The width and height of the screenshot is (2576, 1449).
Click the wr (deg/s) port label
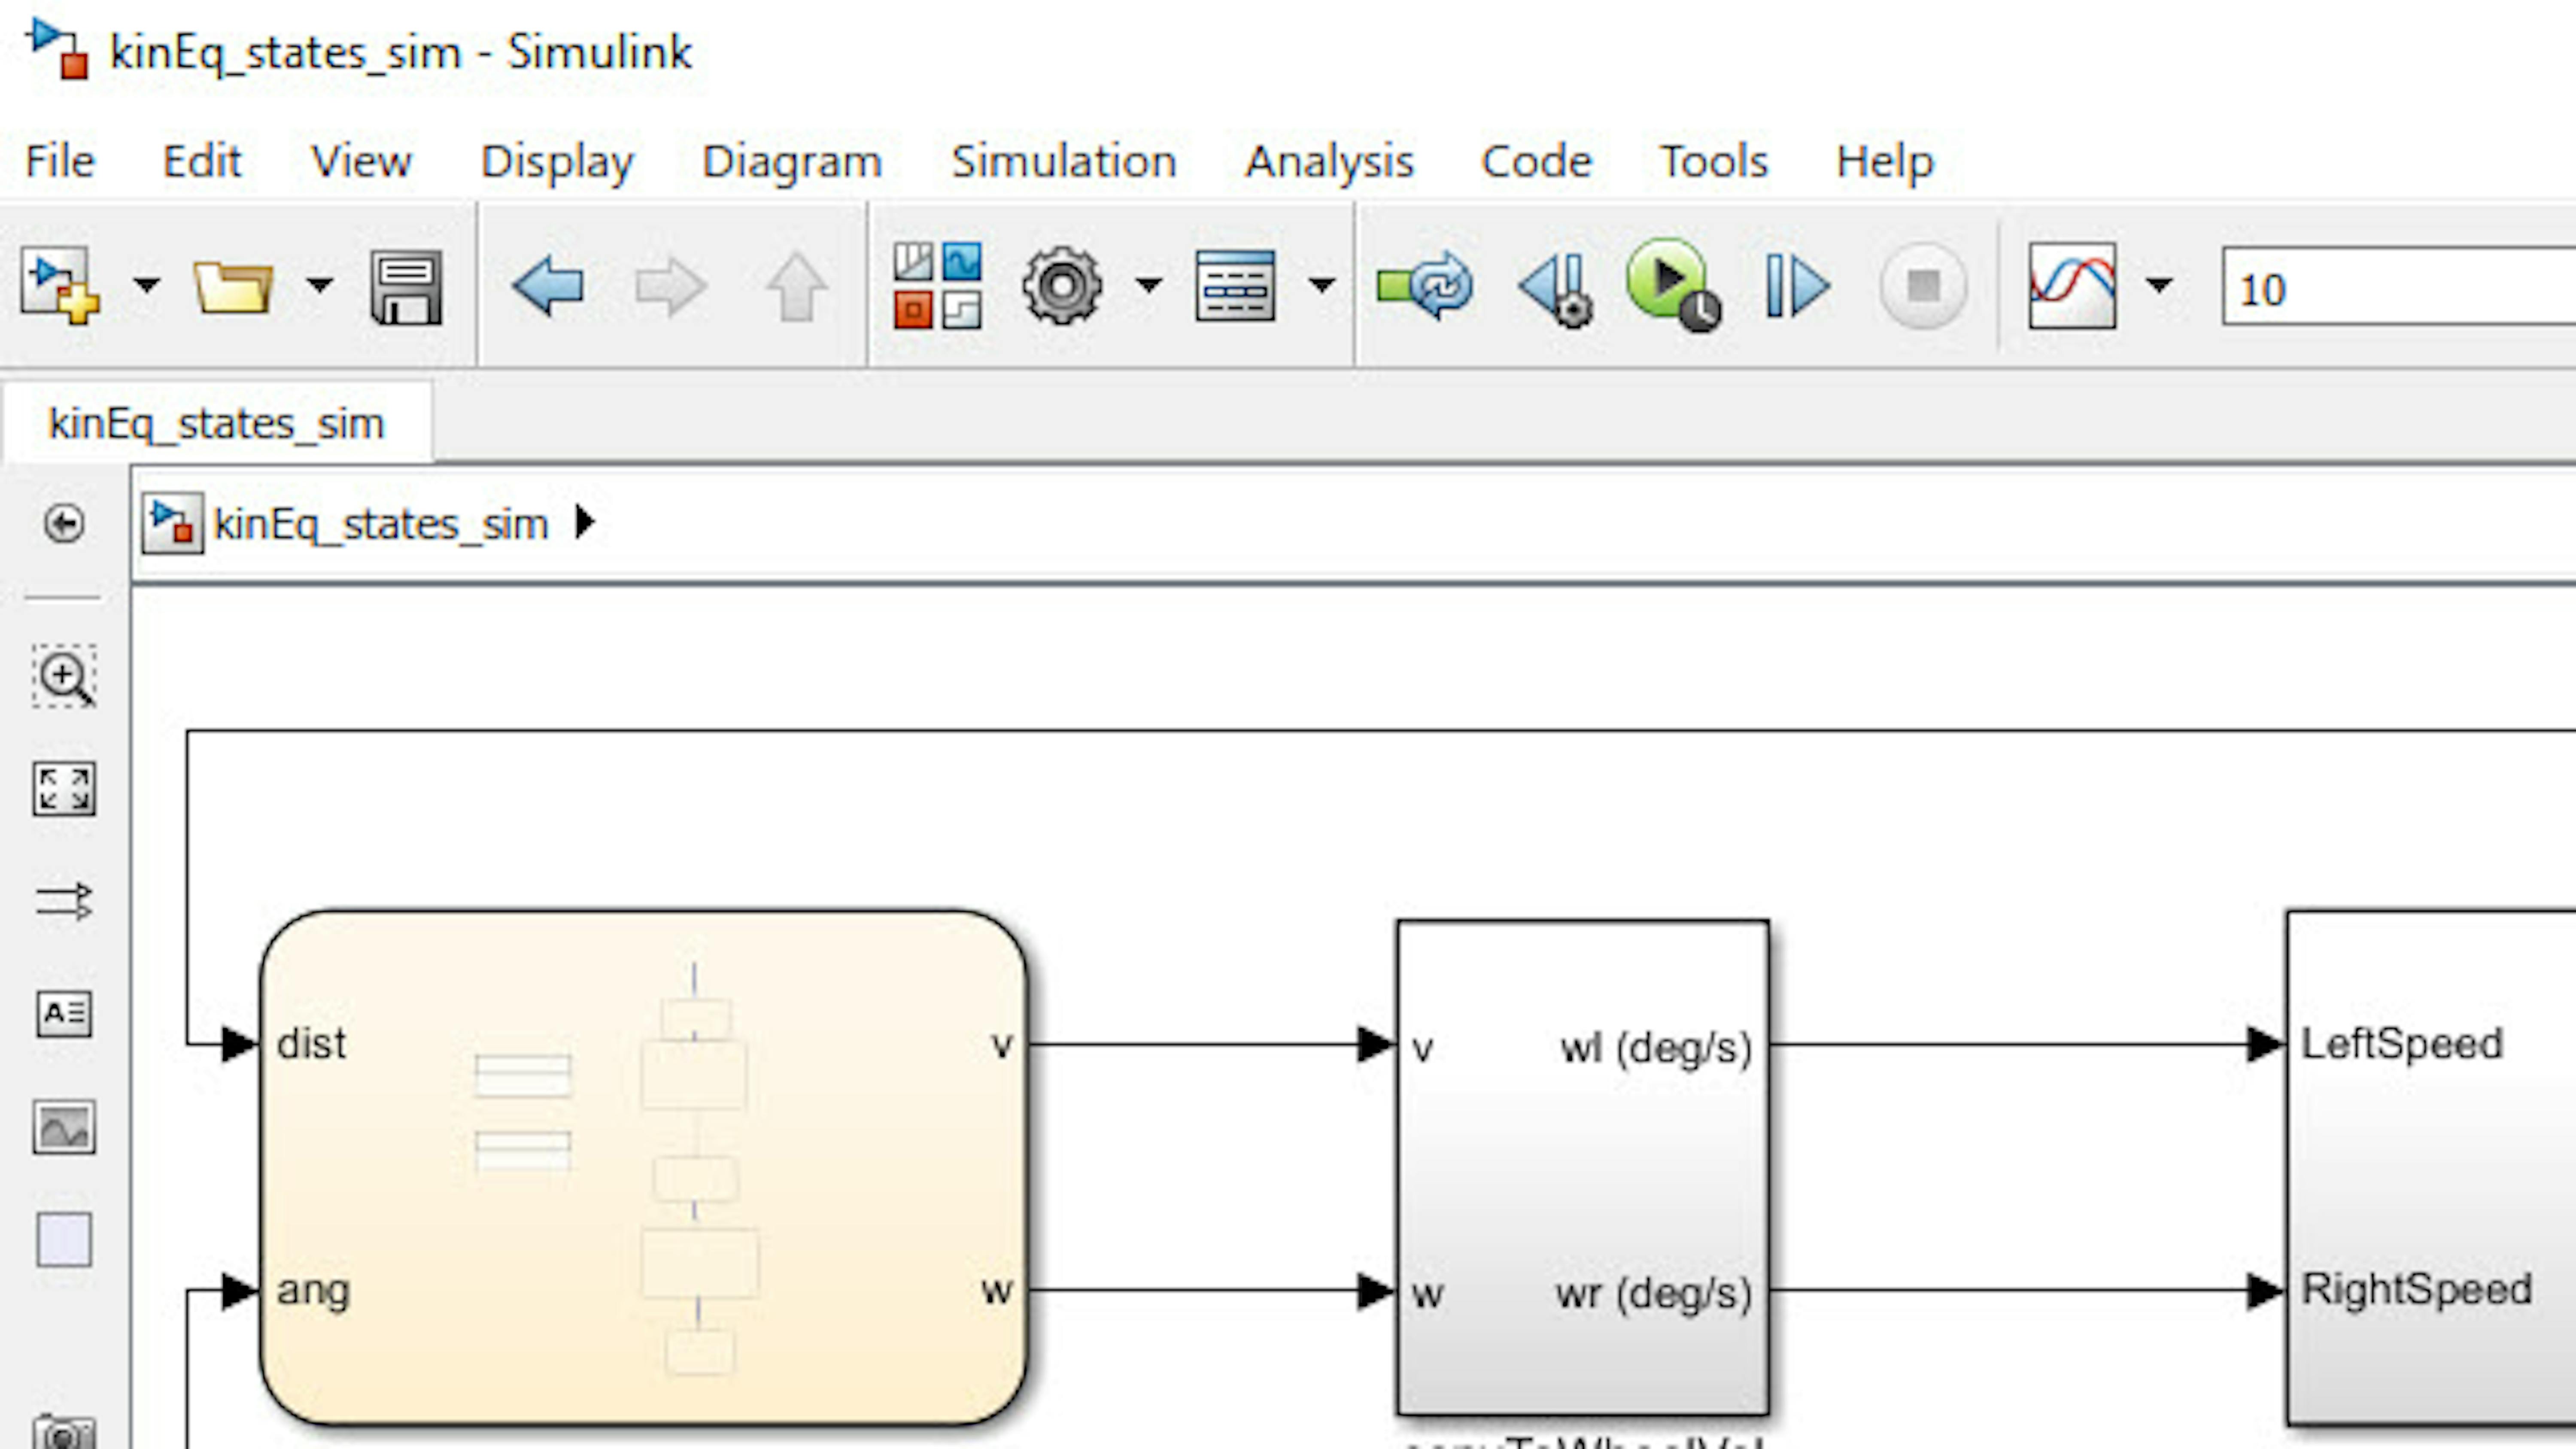tap(1654, 1294)
